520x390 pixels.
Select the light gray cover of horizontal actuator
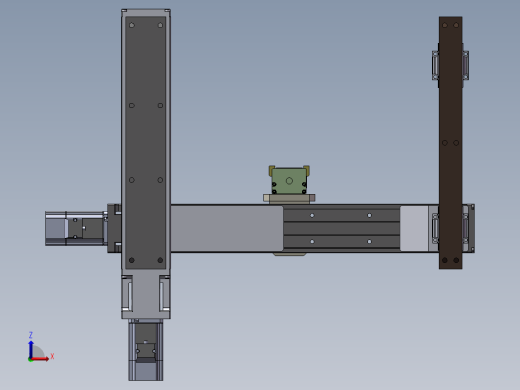[227, 228]
